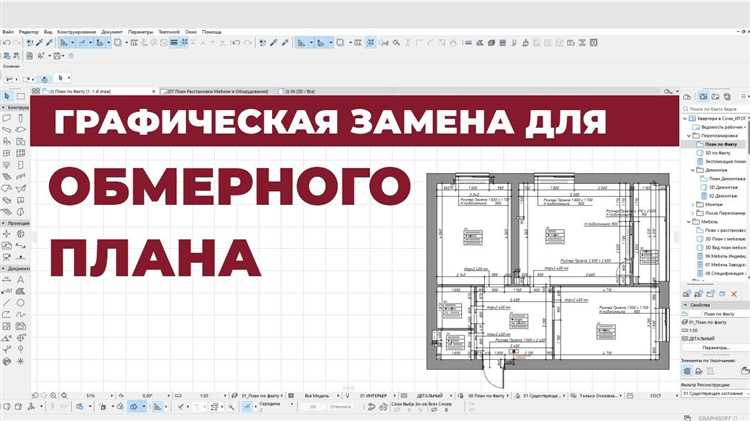Open the Фильтр Реконструкции dropdown in the navigator
Image resolution: width=750 pixels, height=421 pixels.
716,393
